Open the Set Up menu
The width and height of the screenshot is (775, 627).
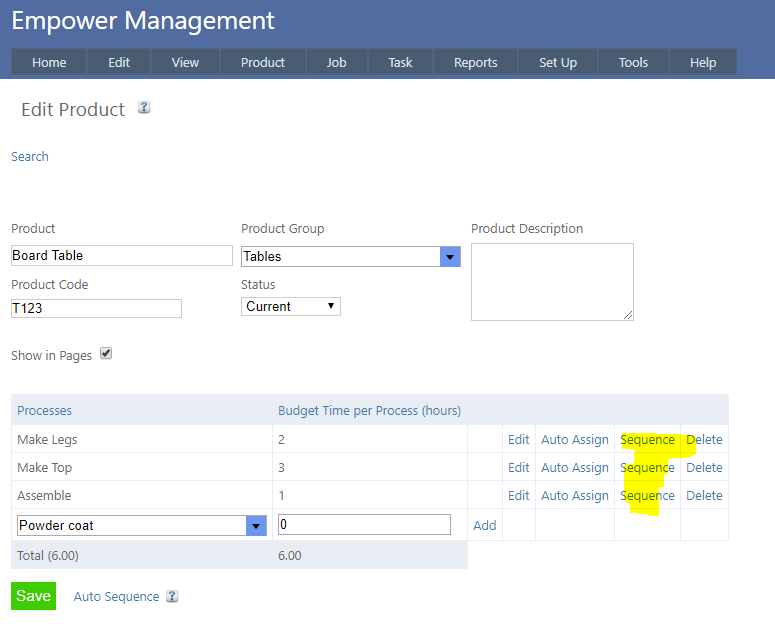557,62
